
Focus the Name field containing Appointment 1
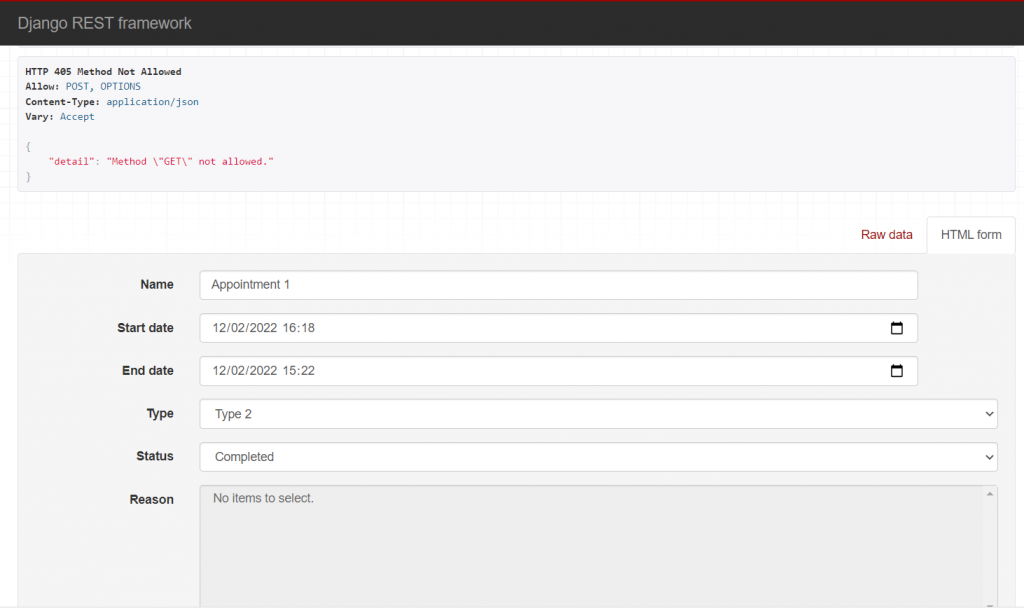click(558, 285)
